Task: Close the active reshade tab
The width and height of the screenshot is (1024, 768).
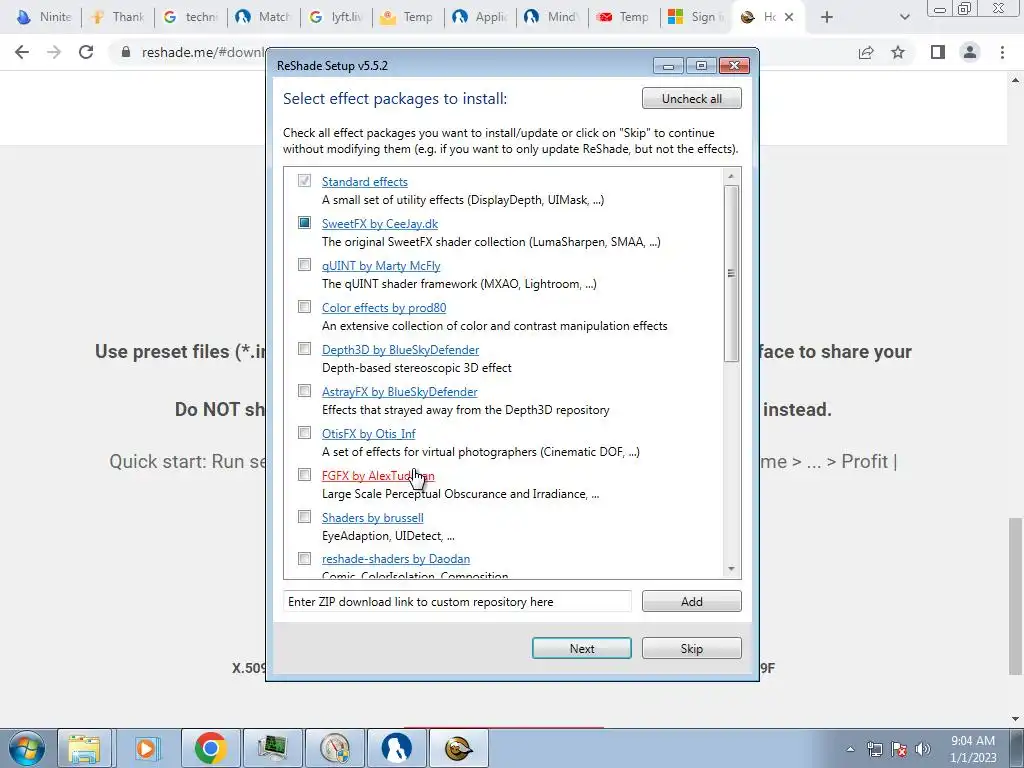Action: 789,17
